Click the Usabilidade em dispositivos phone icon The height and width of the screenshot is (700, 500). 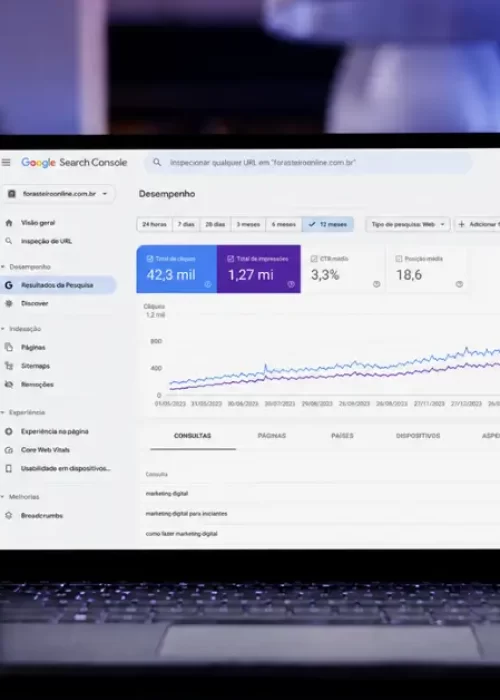click(x=8, y=468)
